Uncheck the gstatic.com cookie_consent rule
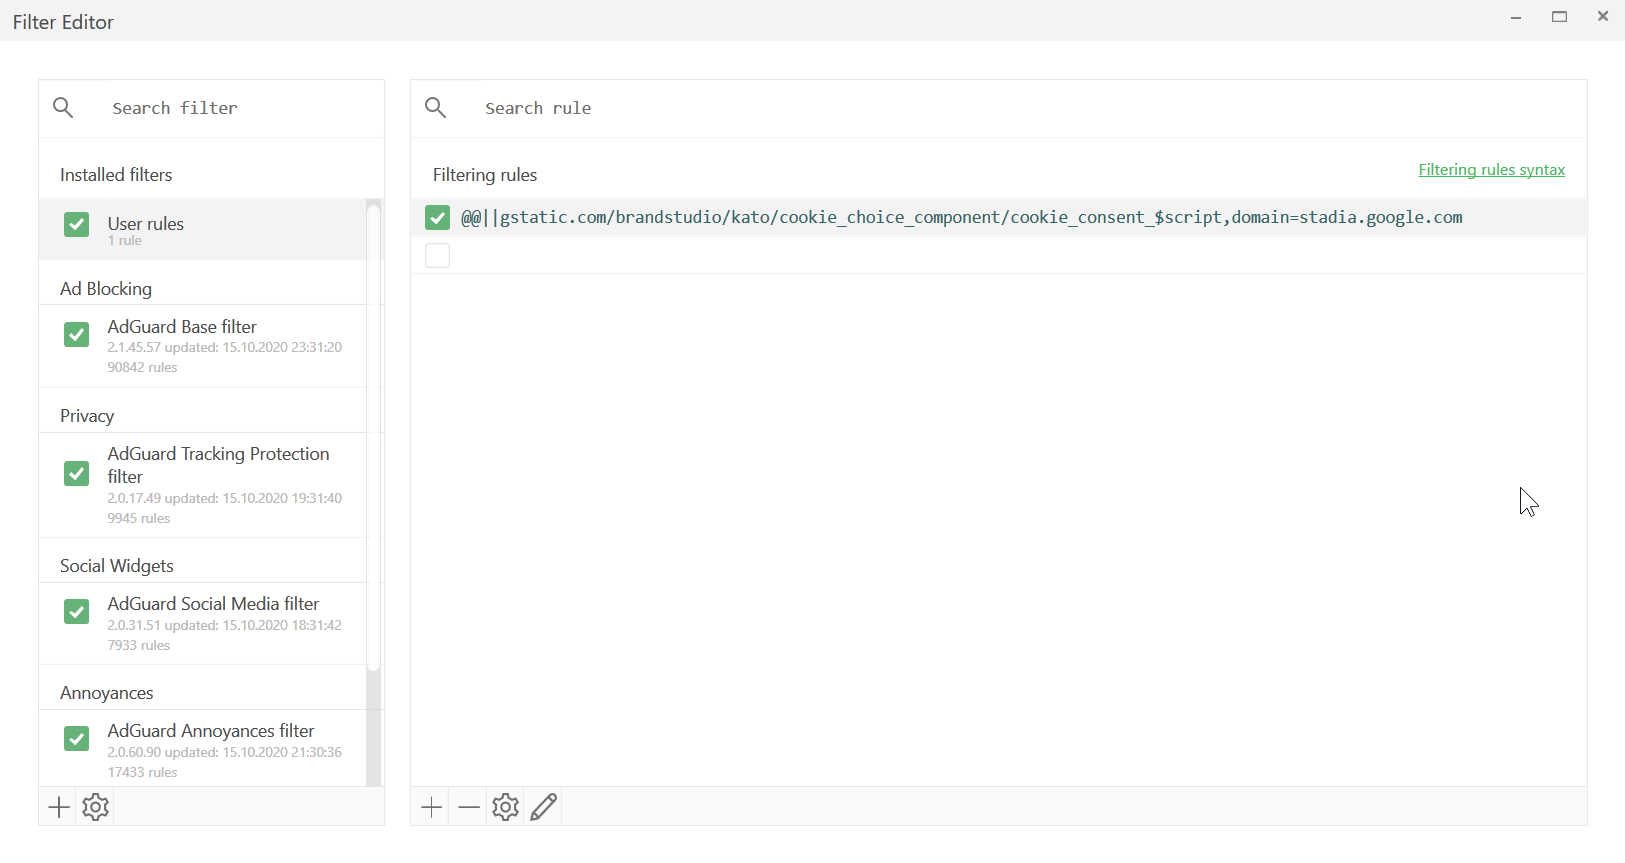The width and height of the screenshot is (1625, 863). (x=437, y=218)
